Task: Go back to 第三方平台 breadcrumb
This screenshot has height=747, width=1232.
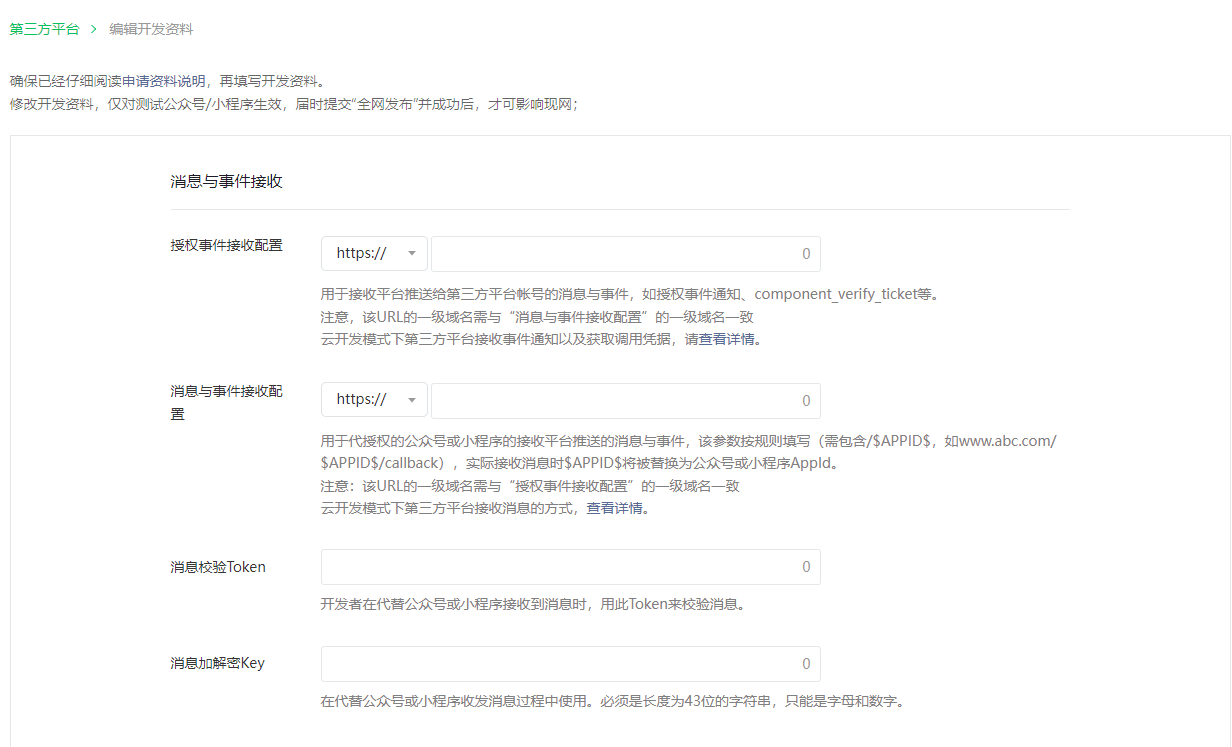Action: click(44, 30)
